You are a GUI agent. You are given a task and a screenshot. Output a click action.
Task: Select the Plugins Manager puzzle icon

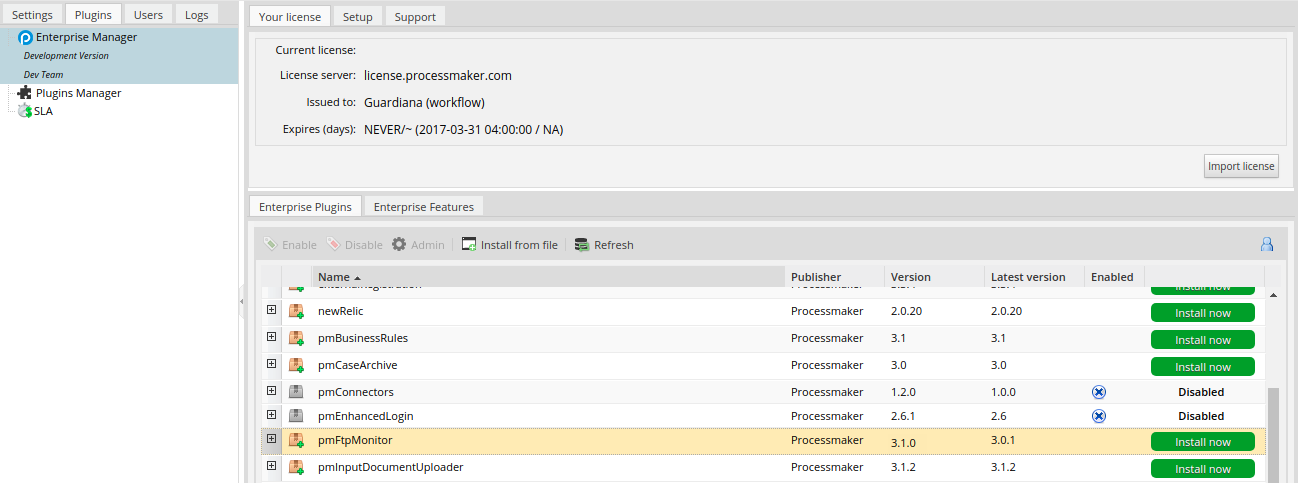click(25, 93)
